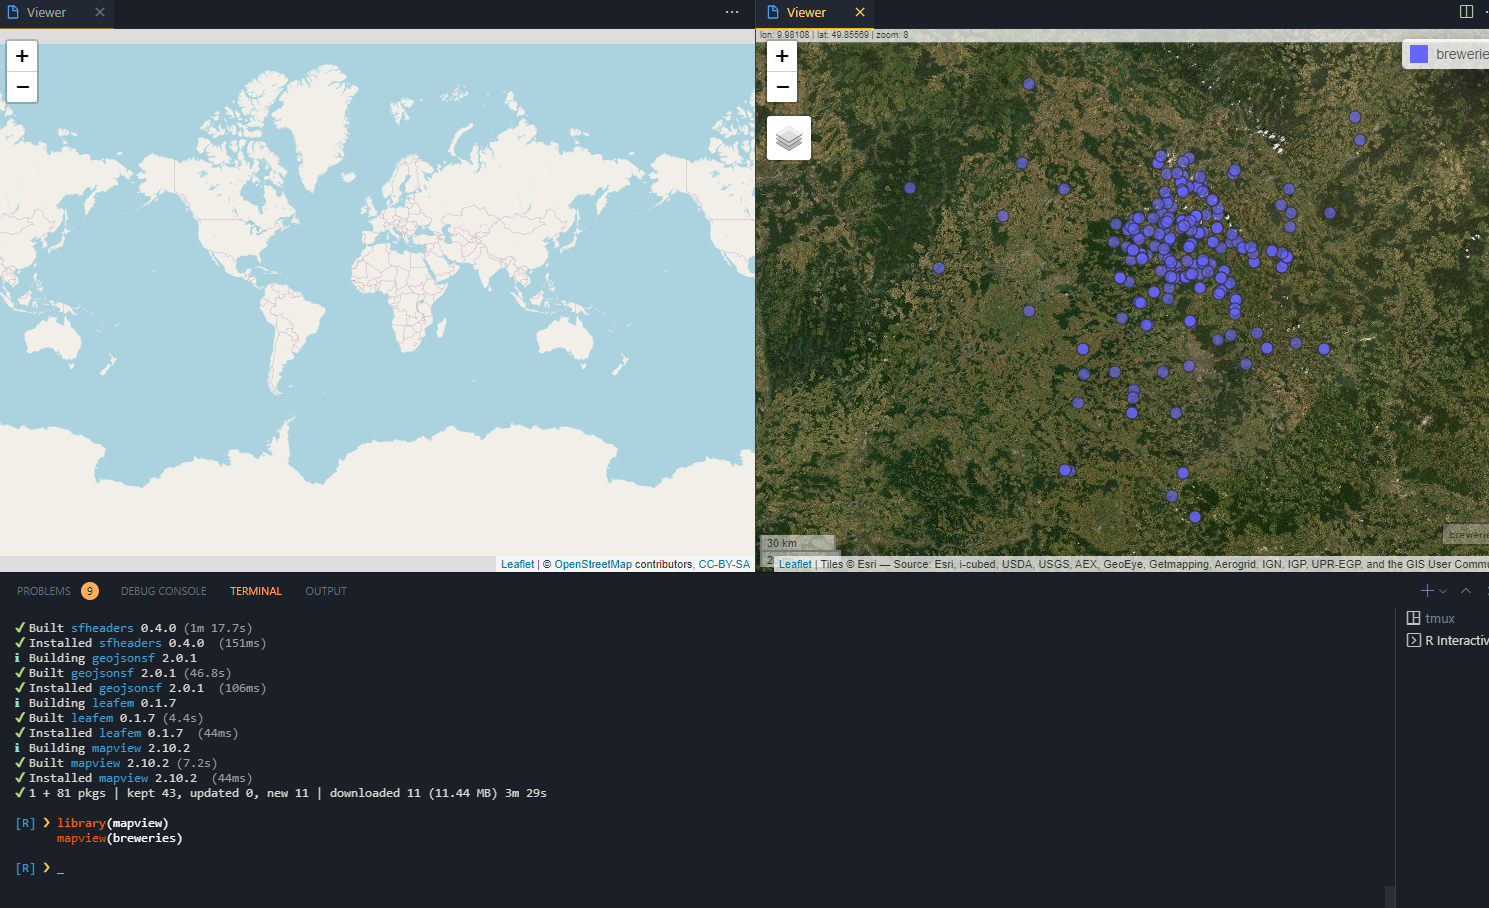The height and width of the screenshot is (908, 1489).
Task: Click the 'Built mapview 2.10.2' line
Action: 116,763
